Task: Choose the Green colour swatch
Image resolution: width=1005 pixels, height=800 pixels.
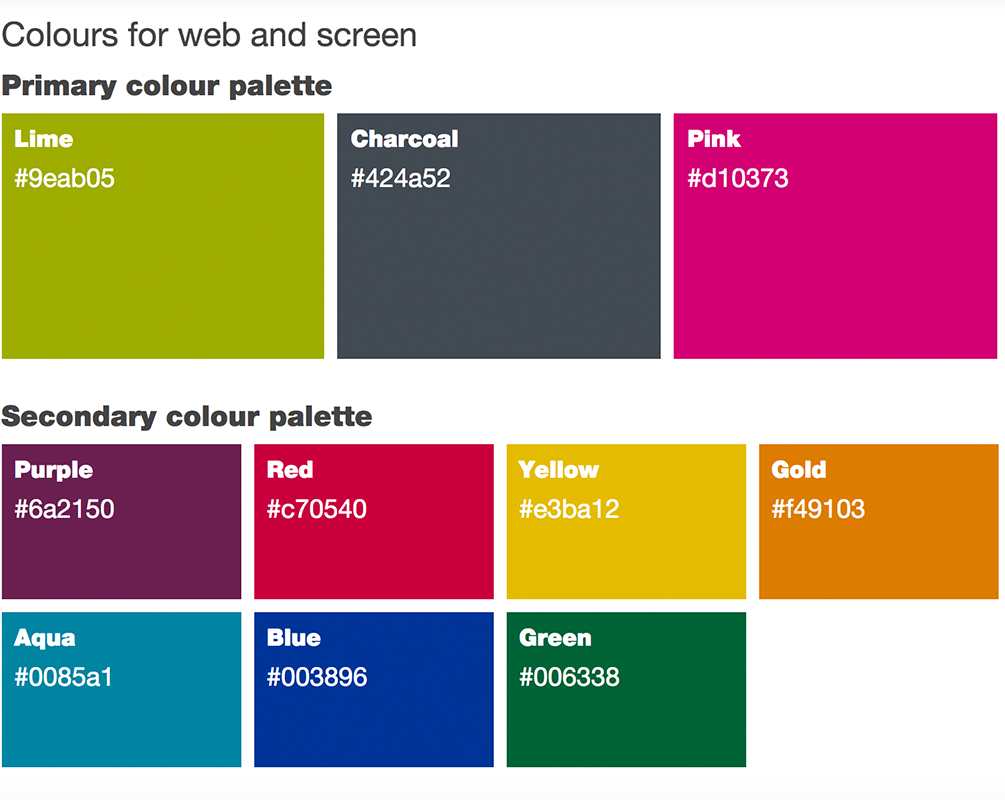Action: (x=626, y=690)
